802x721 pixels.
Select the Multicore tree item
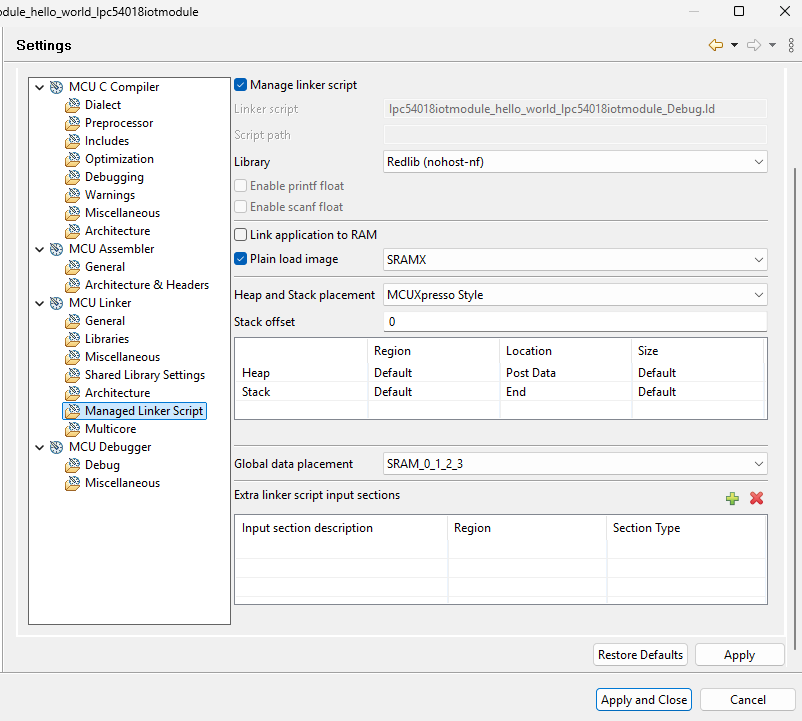110,429
